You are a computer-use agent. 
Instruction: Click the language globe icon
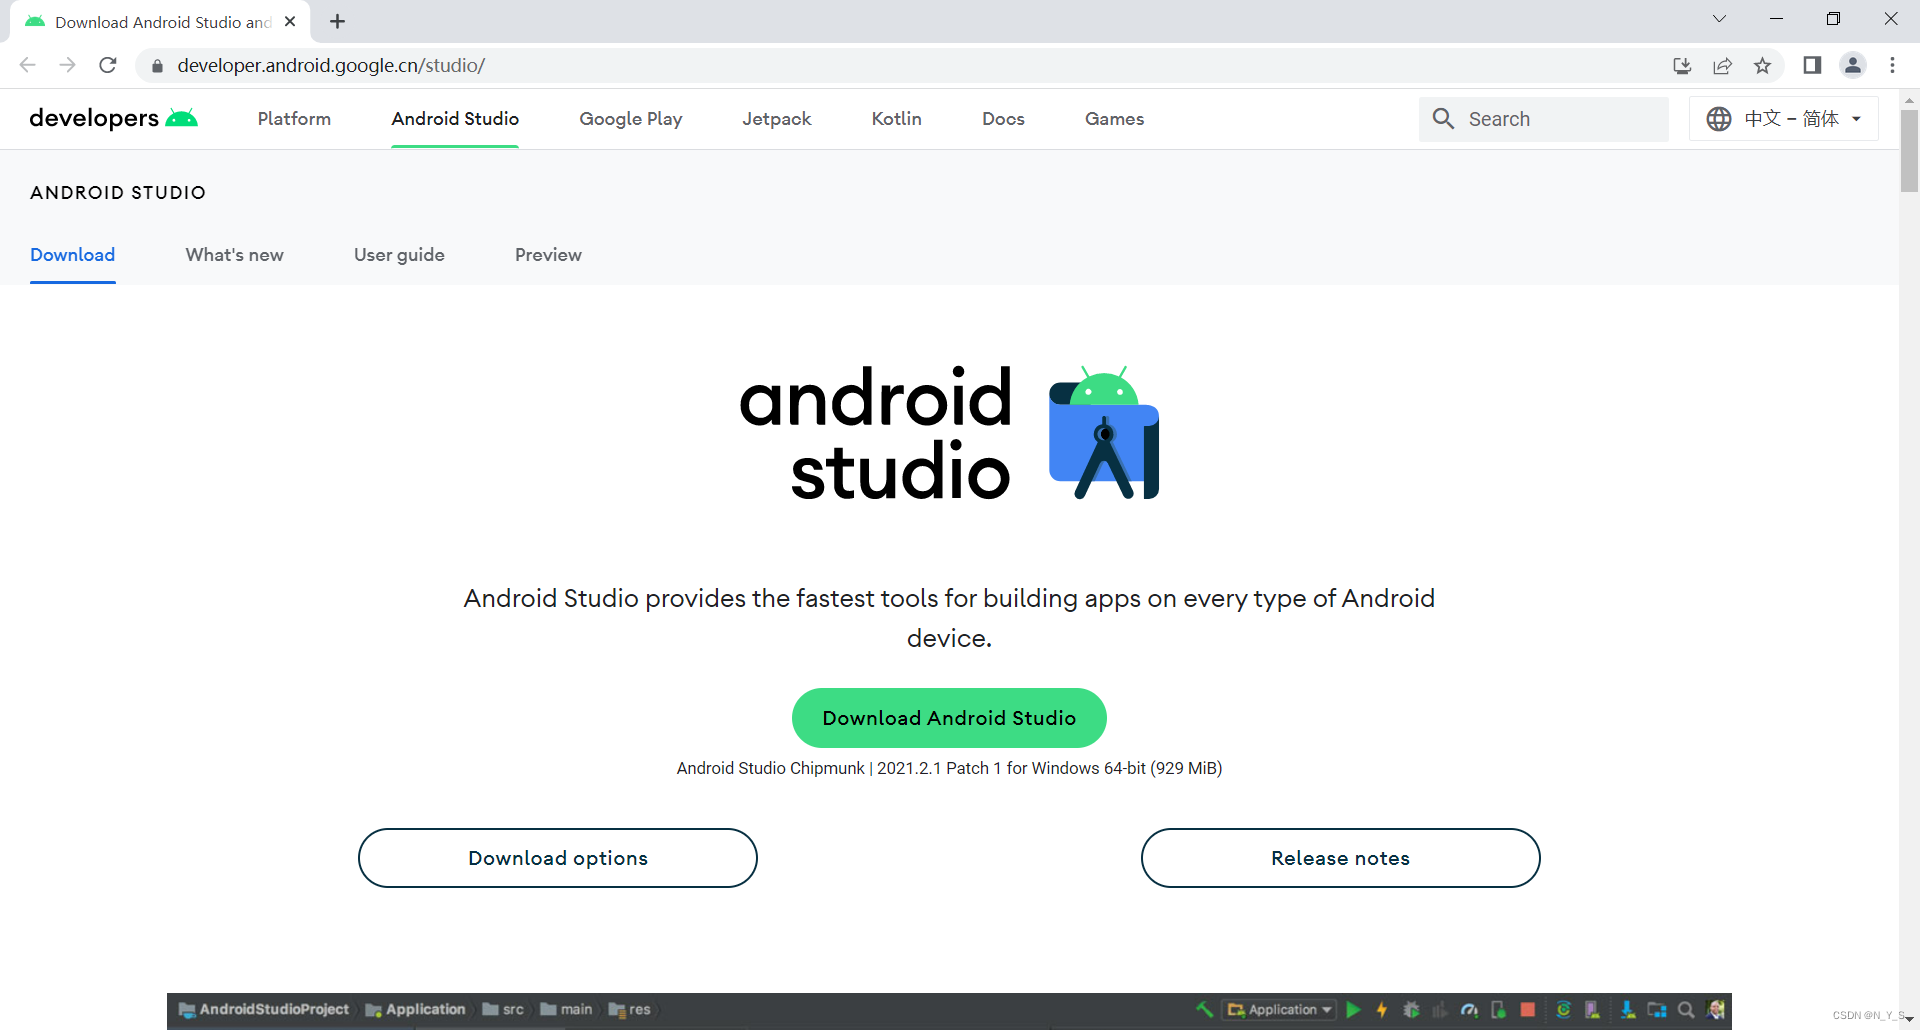coord(1719,119)
